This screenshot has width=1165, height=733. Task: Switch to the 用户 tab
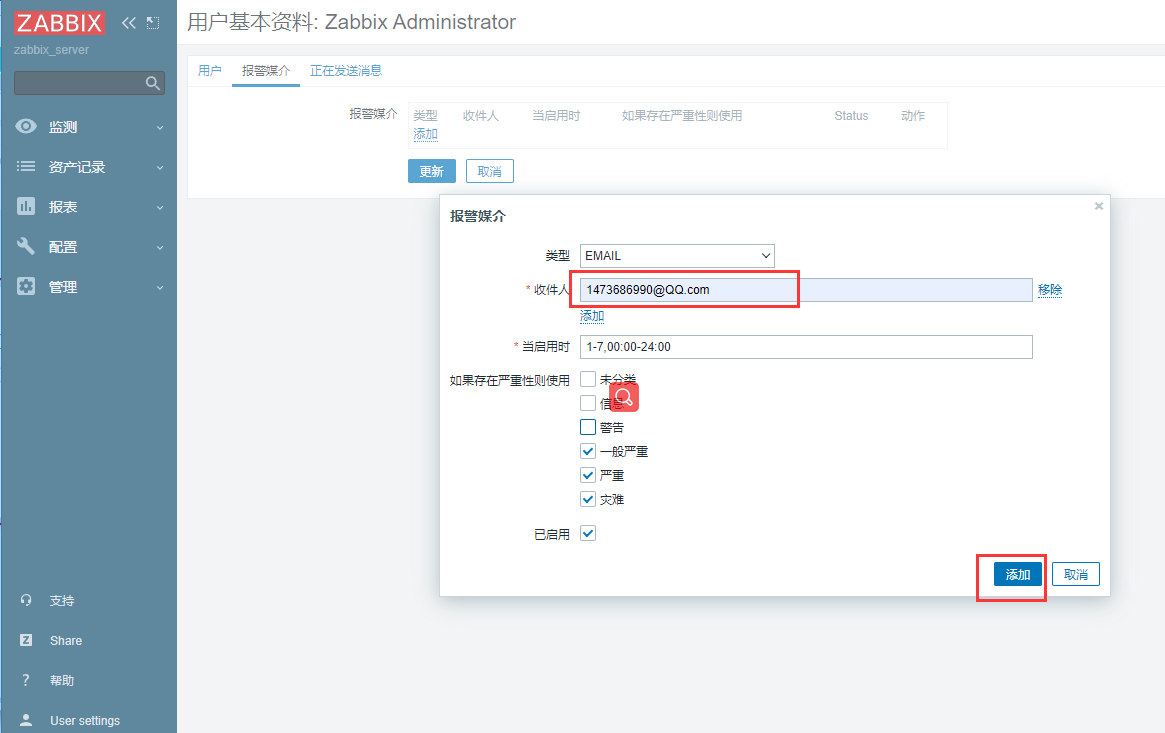pyautogui.click(x=210, y=70)
